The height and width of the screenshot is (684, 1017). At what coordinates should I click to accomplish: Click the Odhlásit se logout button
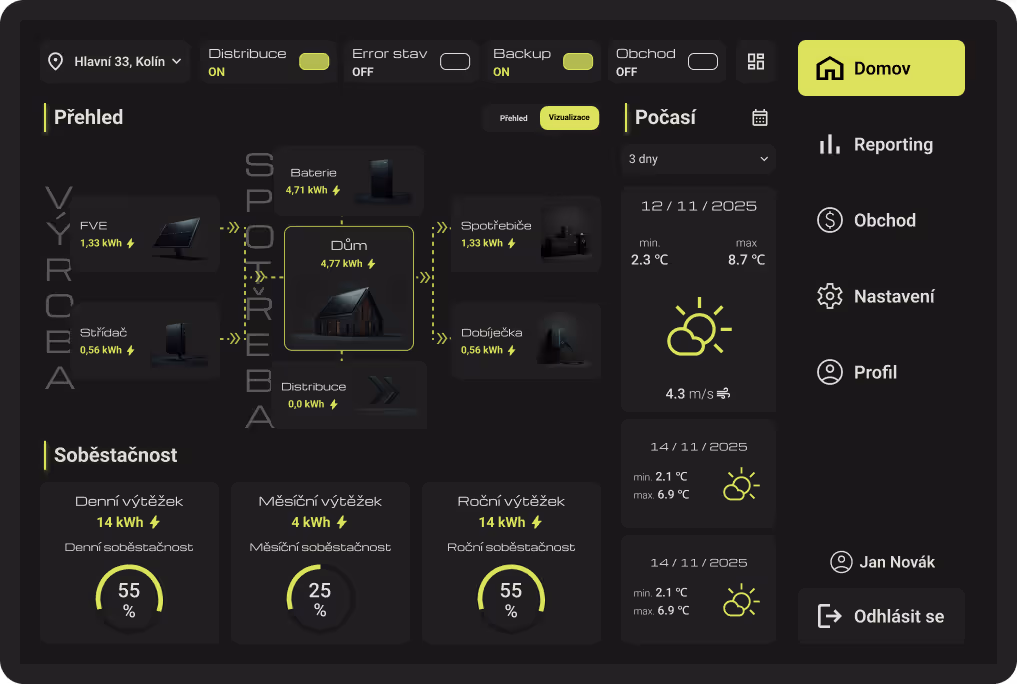tap(880, 616)
